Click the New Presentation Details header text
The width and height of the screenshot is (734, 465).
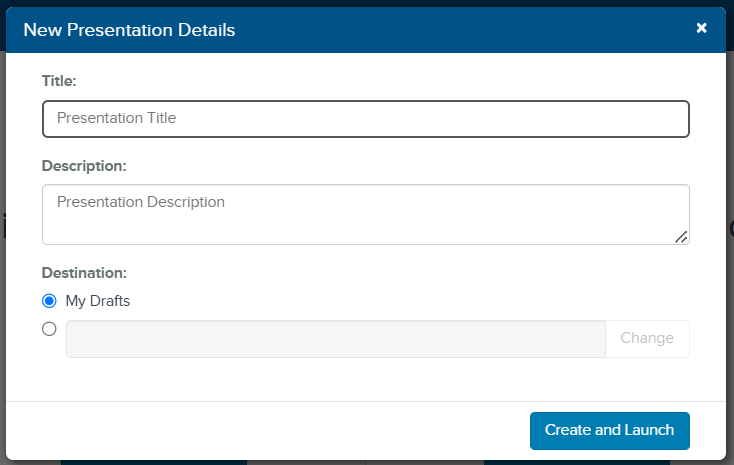129,30
